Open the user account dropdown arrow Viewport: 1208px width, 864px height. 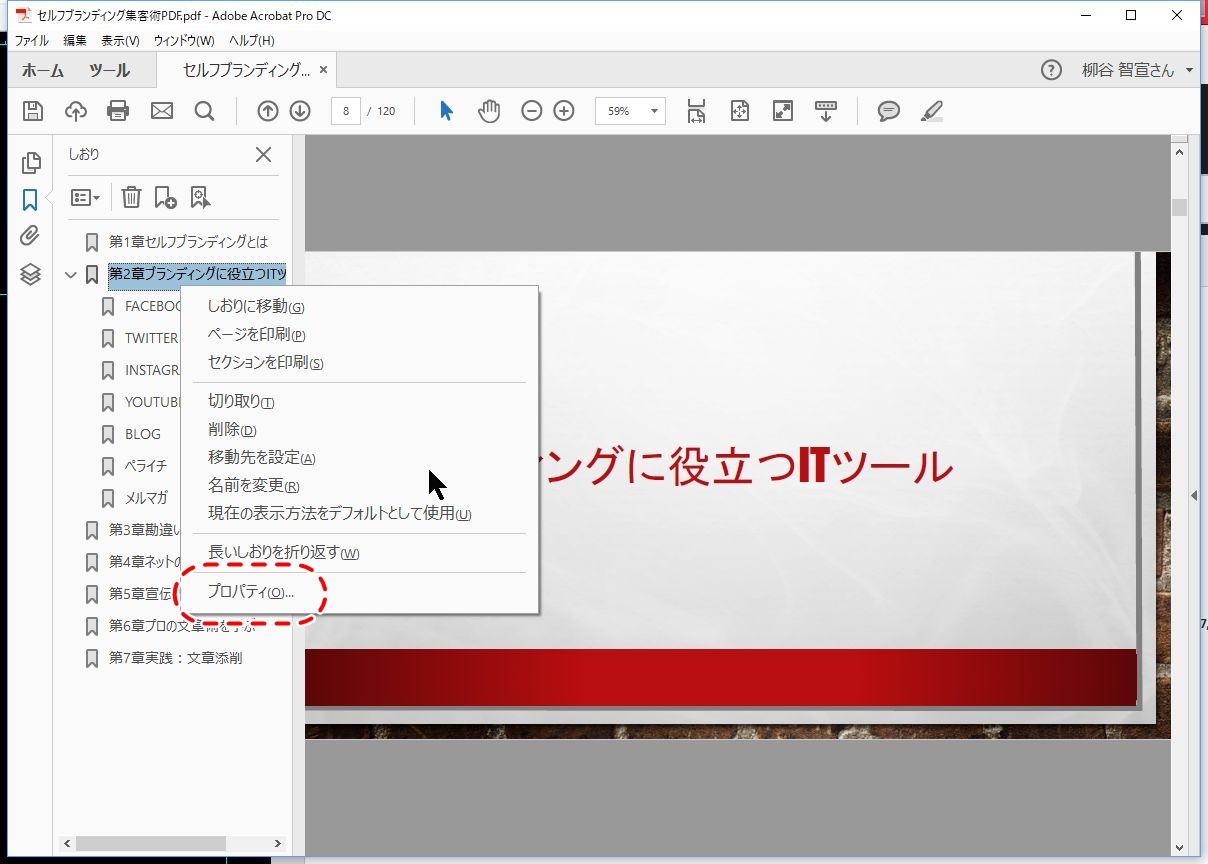coord(1189,71)
